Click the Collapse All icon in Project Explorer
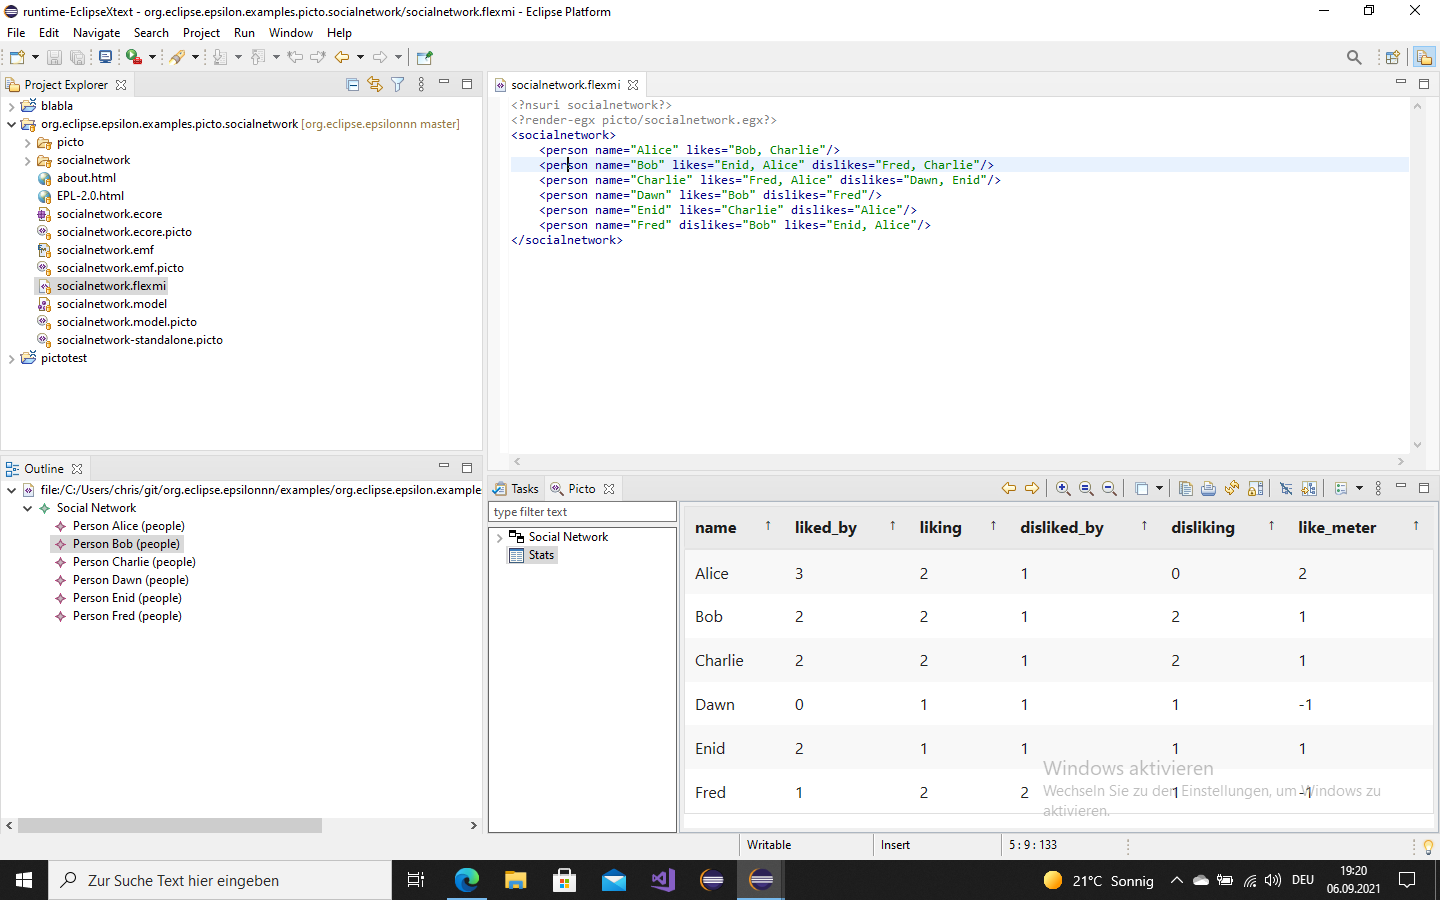This screenshot has width=1440, height=900. pos(352,85)
